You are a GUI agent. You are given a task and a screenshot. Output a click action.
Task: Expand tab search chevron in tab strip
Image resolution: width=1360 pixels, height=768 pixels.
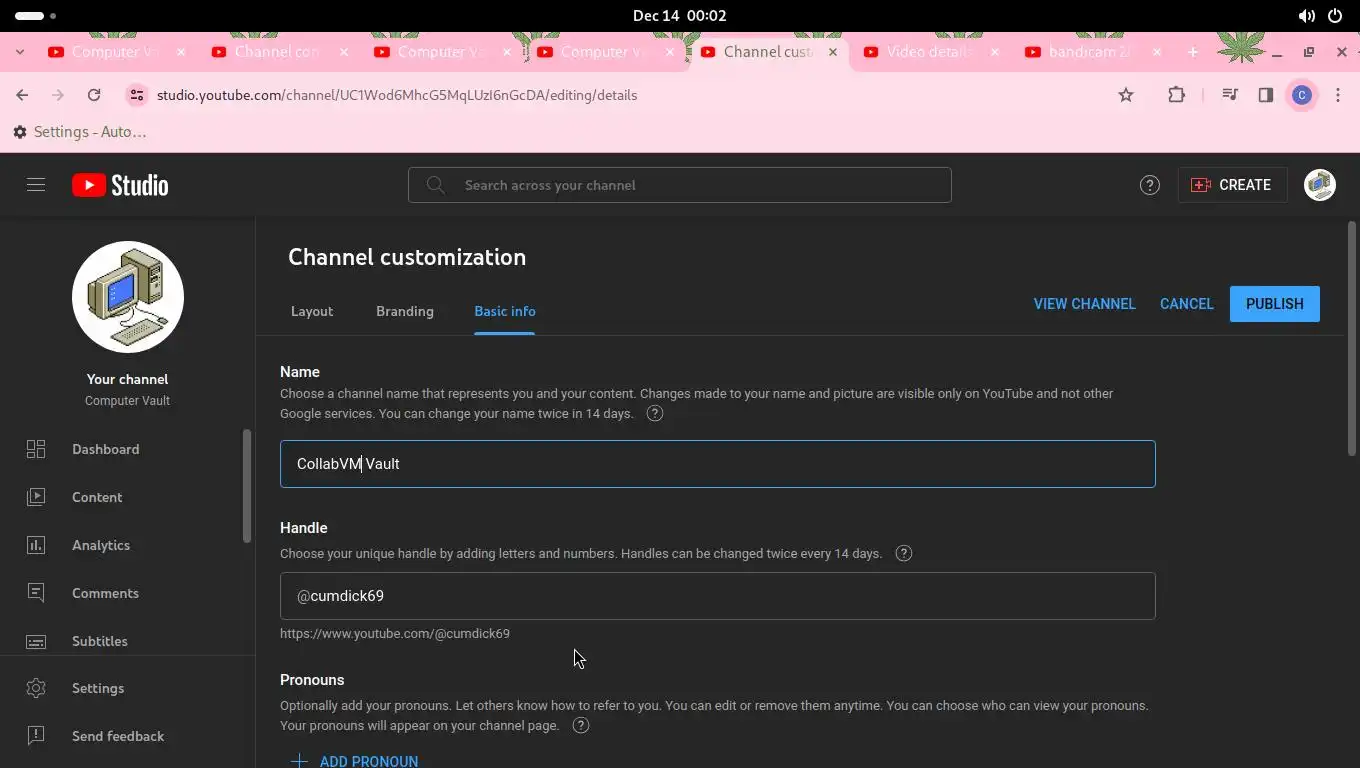[x=20, y=52]
